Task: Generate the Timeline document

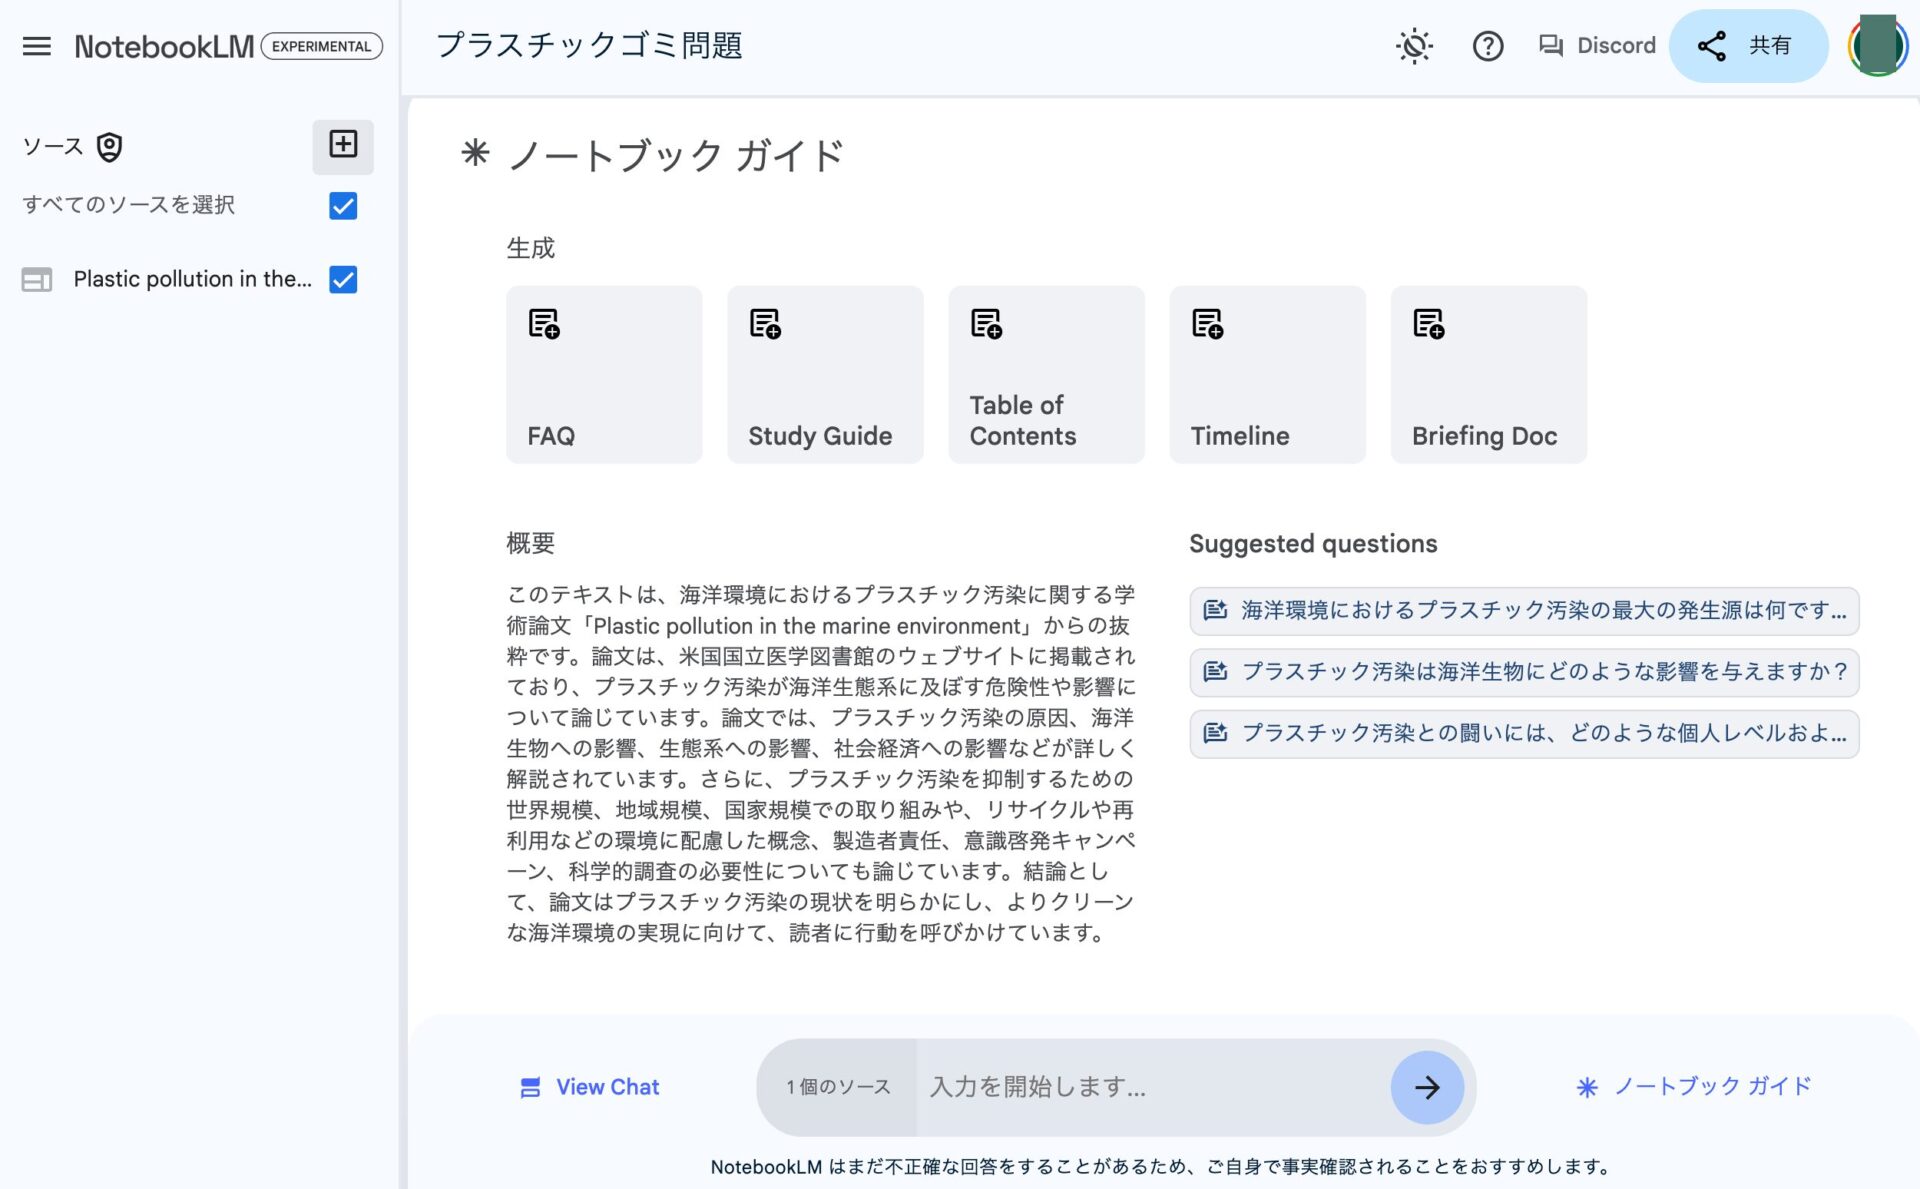Action: coord(1267,375)
